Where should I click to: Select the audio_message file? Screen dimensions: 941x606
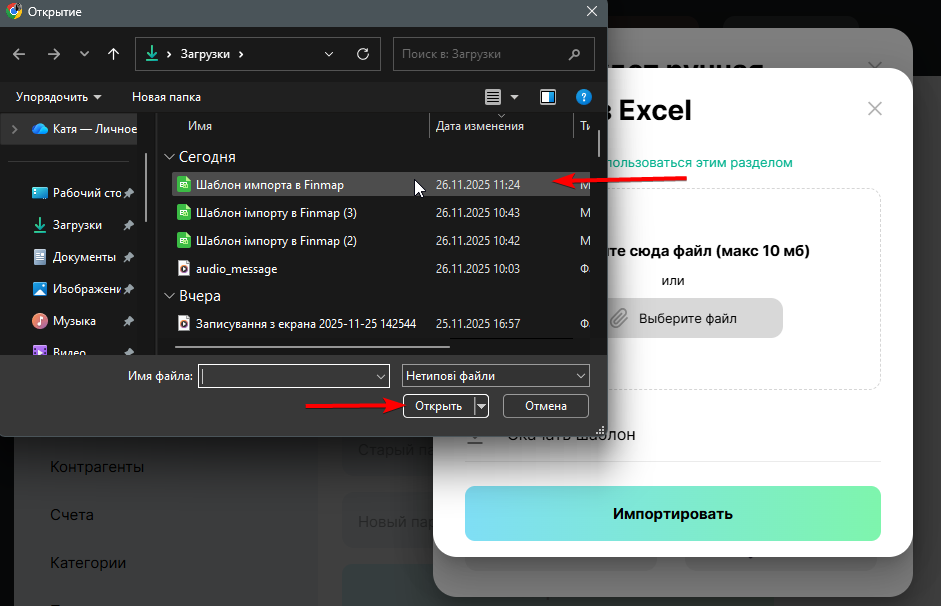coord(236,268)
